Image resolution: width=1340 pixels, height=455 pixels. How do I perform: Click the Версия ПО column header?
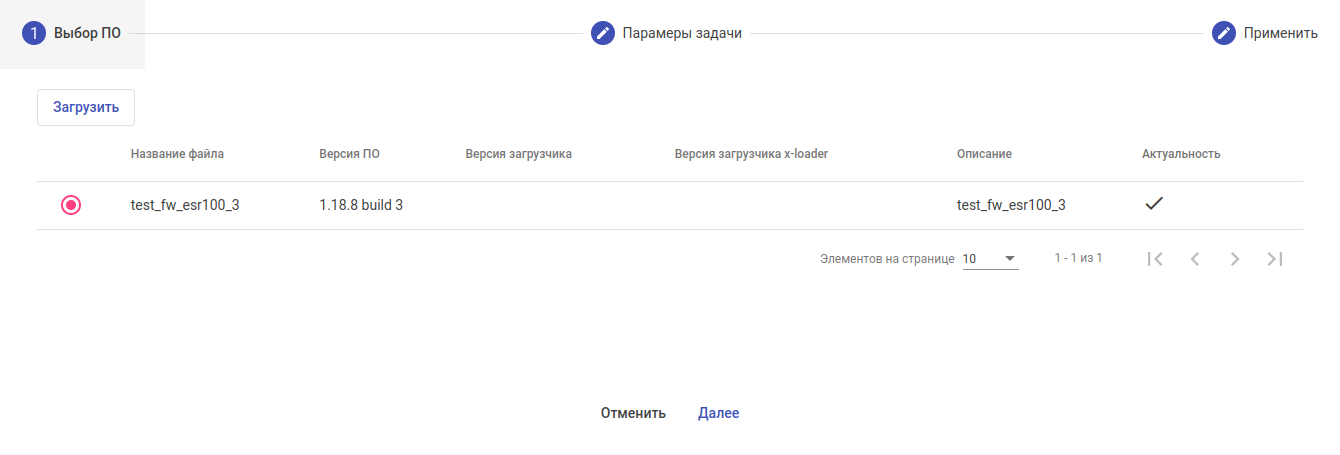[x=349, y=154]
